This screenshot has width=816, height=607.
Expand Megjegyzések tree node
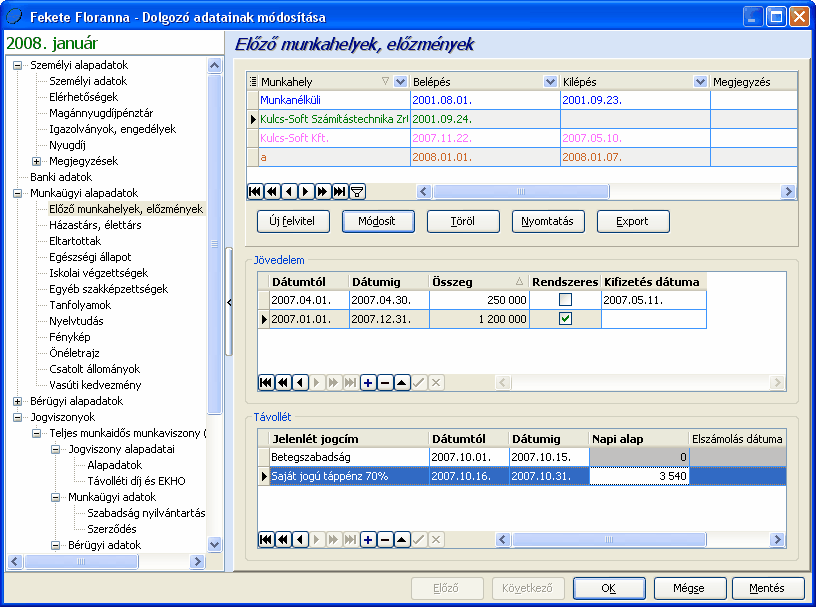(x=36, y=161)
